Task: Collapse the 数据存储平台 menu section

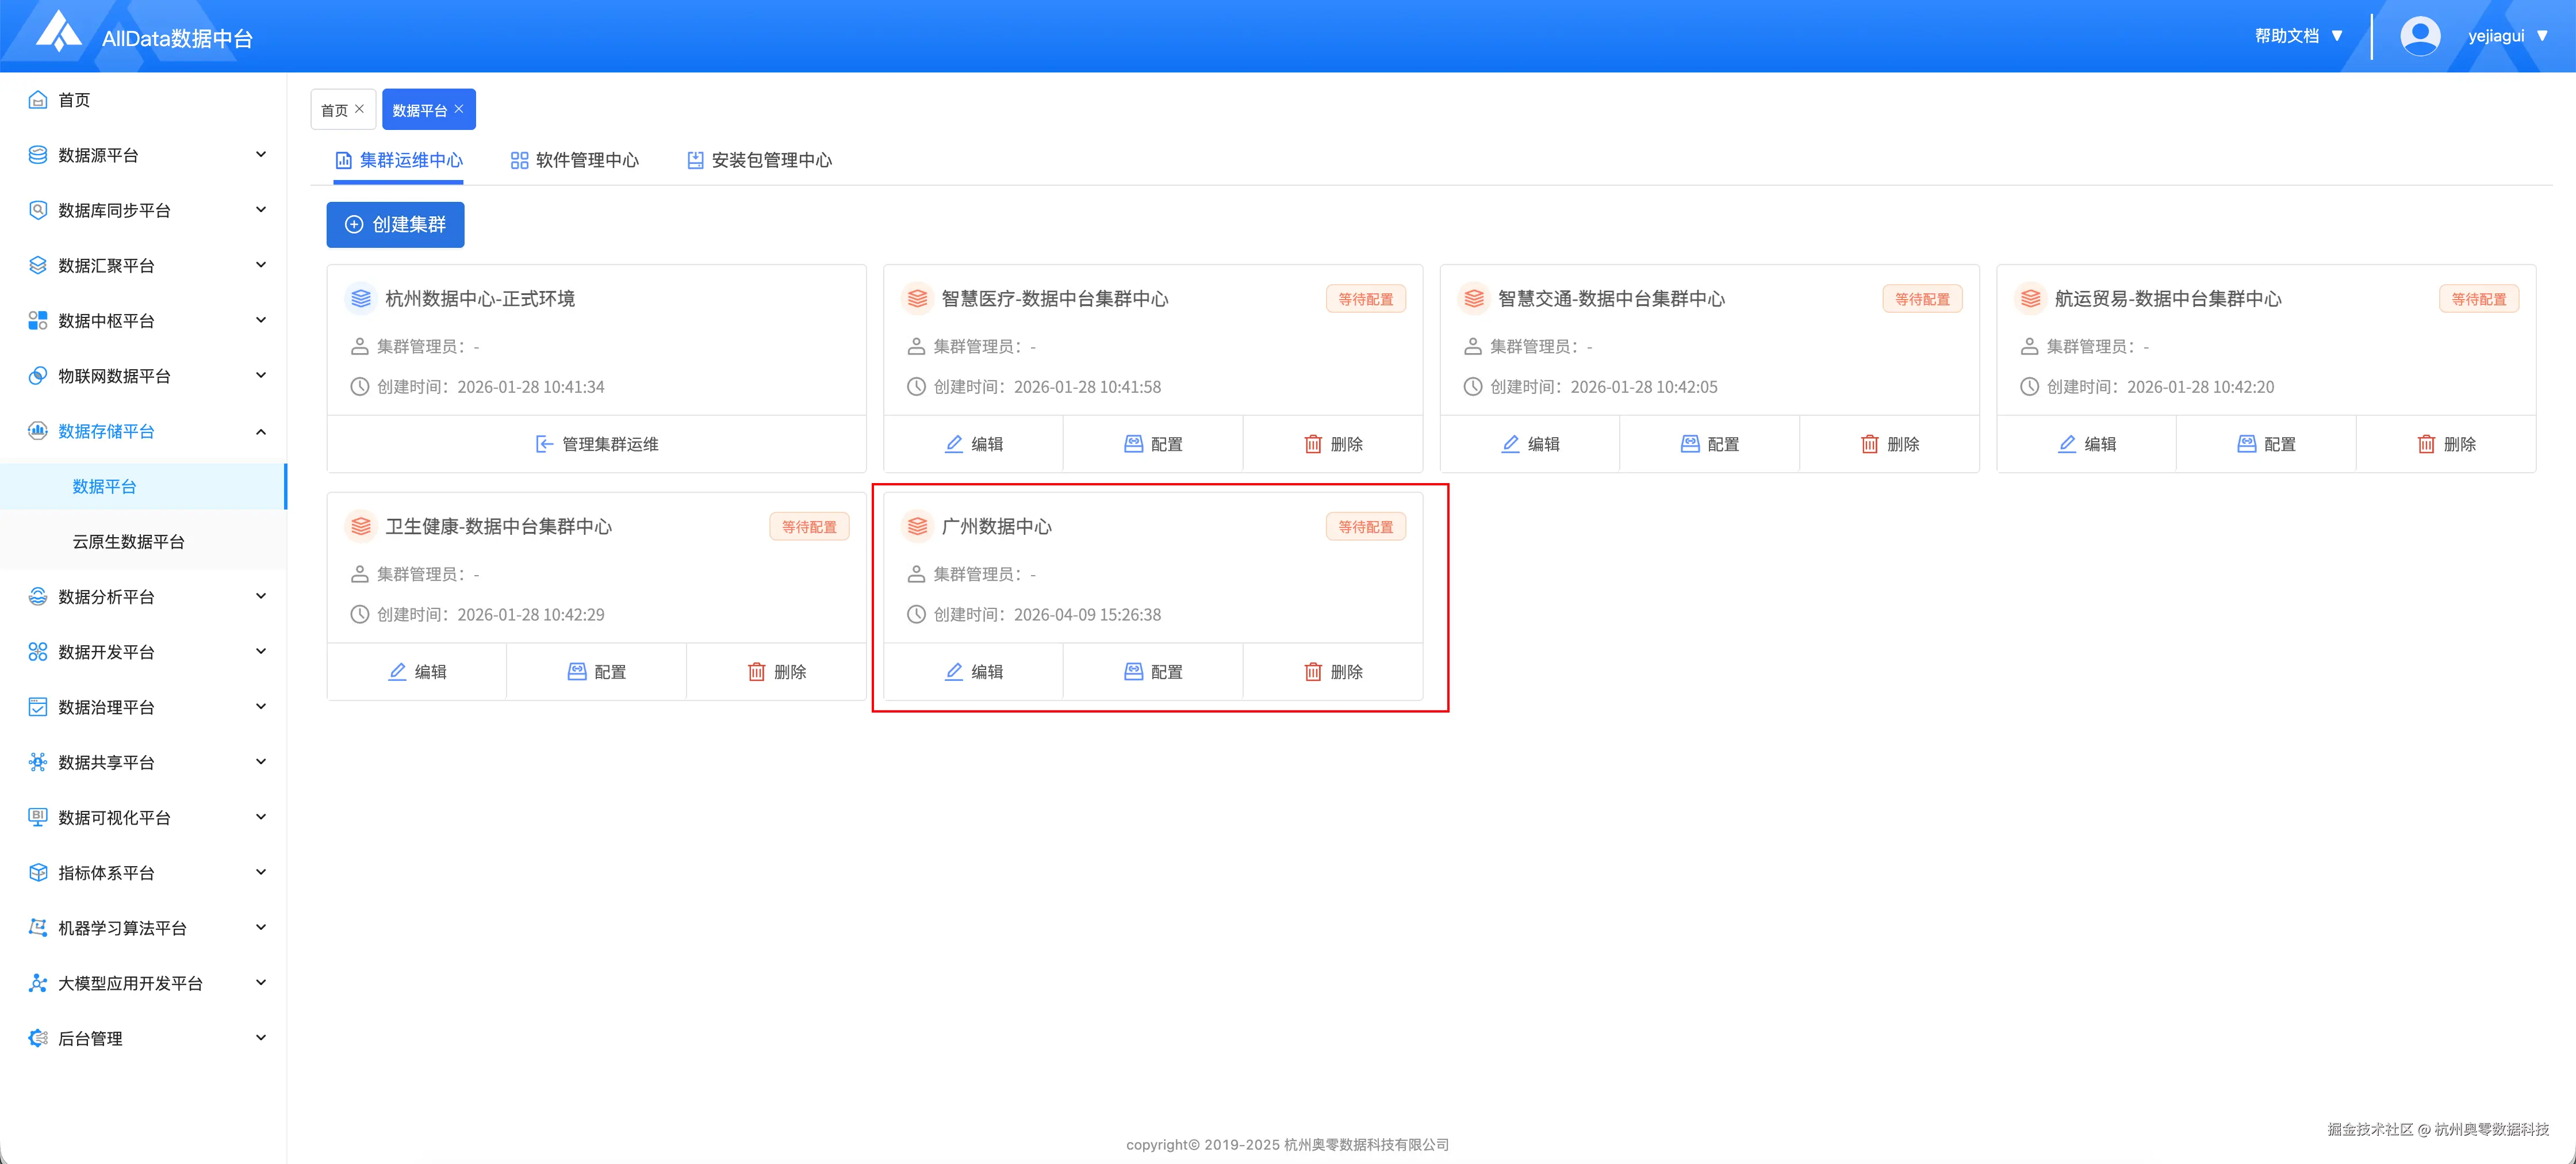Action: (261, 431)
